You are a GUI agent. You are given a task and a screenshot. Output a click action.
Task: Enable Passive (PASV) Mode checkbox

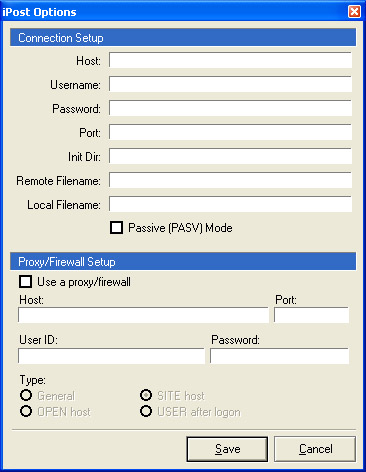[x=116, y=228]
